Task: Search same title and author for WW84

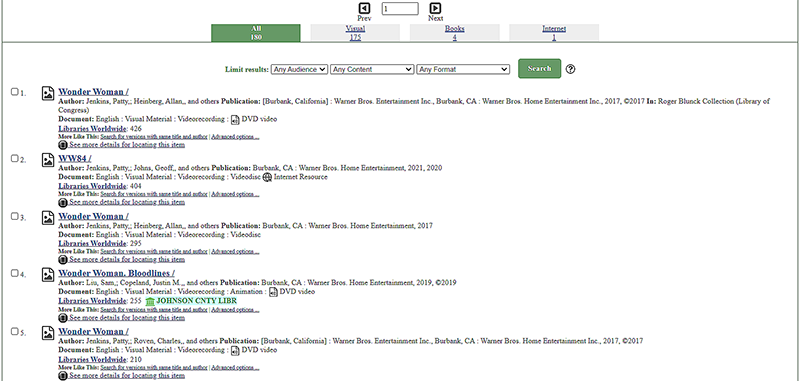Action: point(154,194)
